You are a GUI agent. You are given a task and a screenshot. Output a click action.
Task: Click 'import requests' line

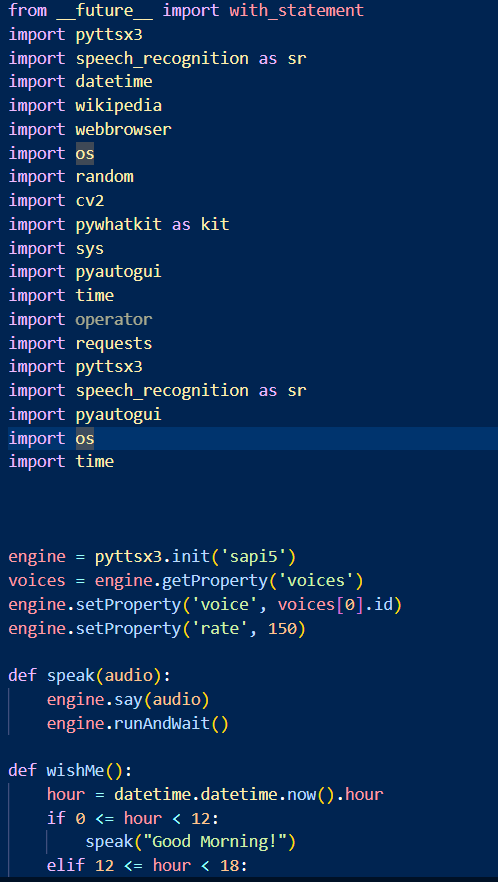(80, 343)
